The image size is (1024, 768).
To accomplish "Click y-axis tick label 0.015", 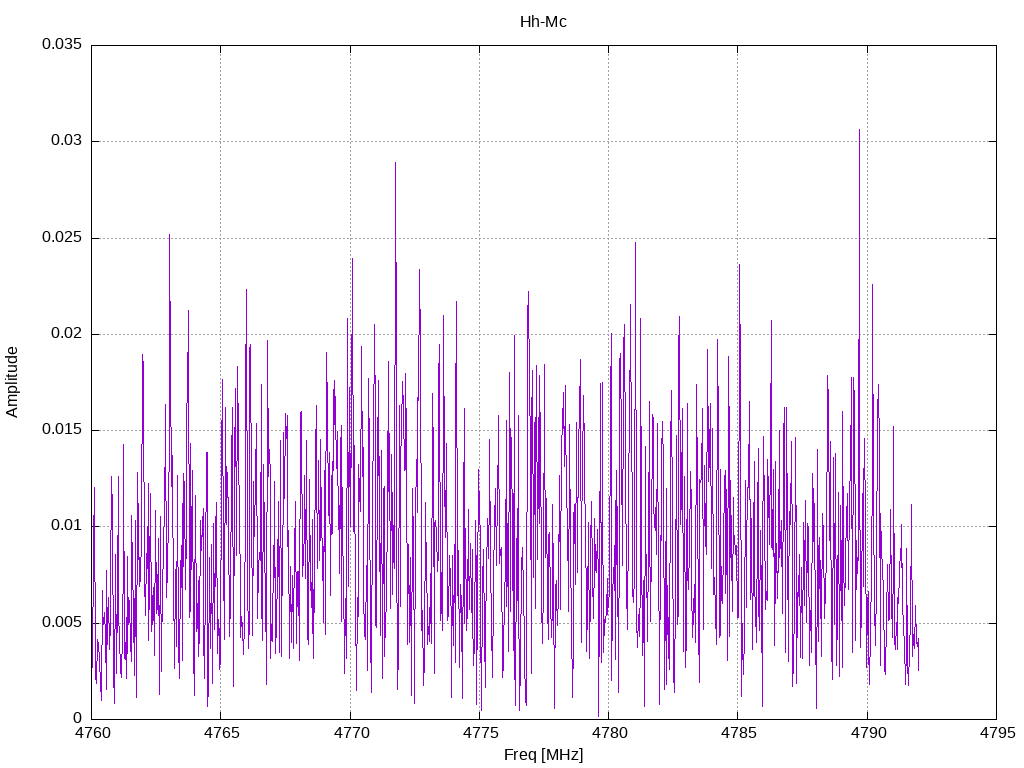I will [x=62, y=429].
